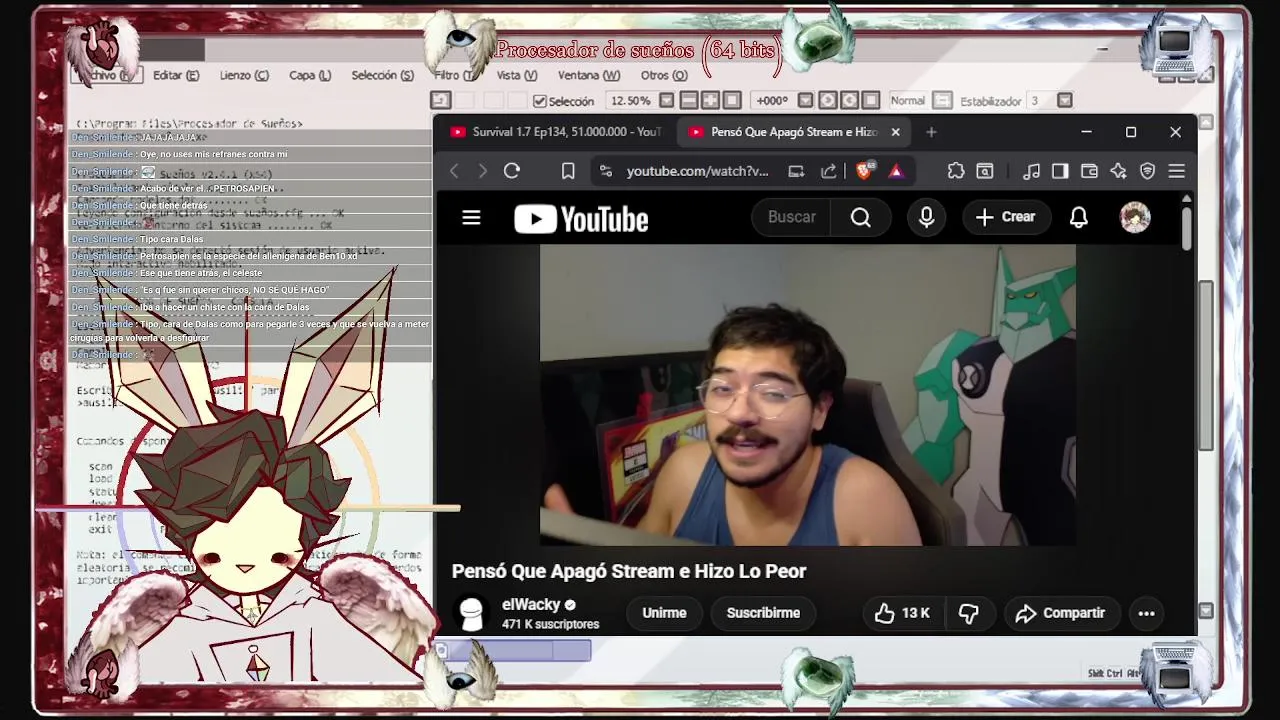The height and width of the screenshot is (720, 1280).
Task: Expand the +000° rotation dropdown arrow
Action: 805,100
